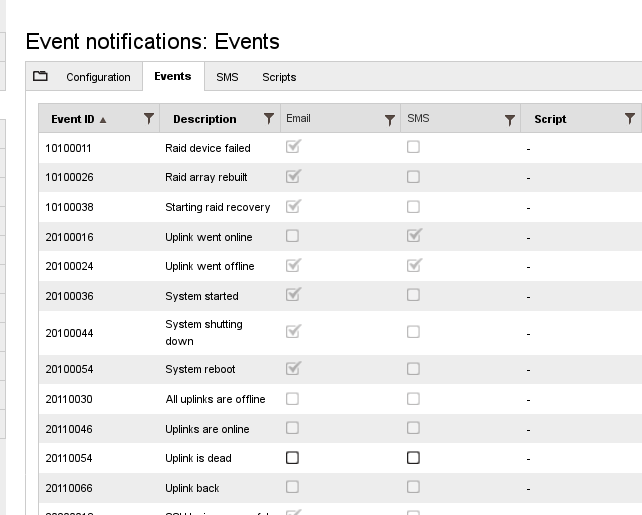Sort by Description column header
The width and height of the screenshot is (642, 515).
click(x=205, y=119)
